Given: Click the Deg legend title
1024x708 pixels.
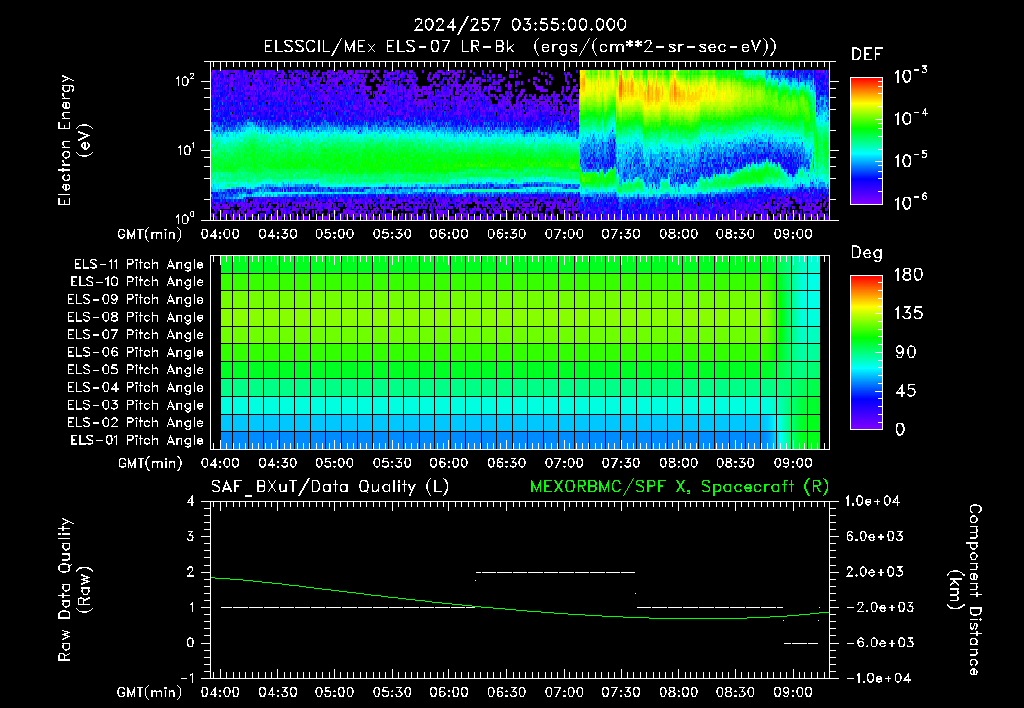Looking at the screenshot, I should point(867,253).
